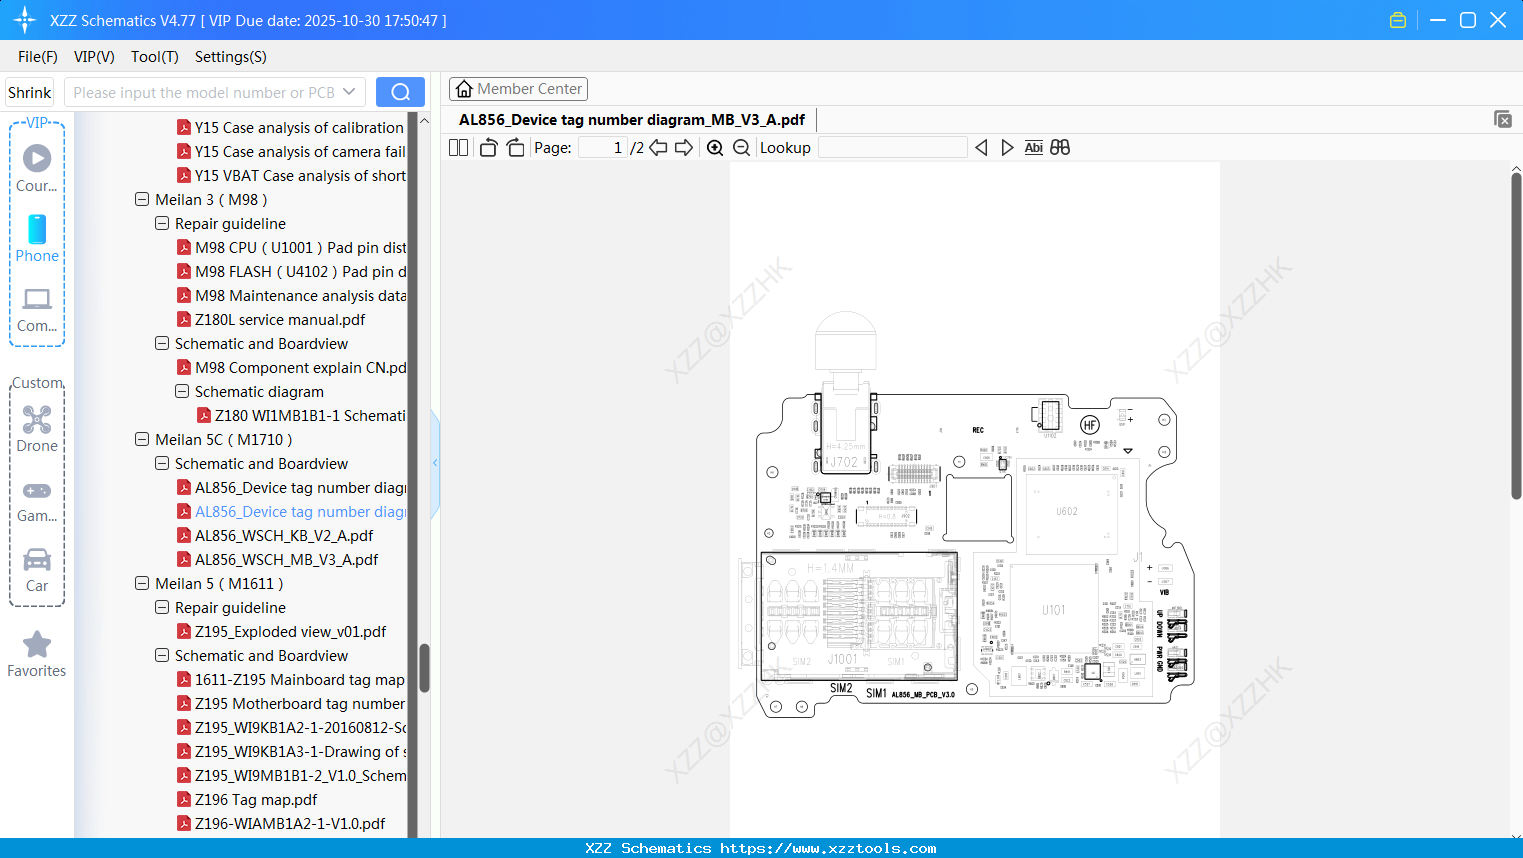Rotate the schematic counterclockwise
The image size is (1523, 858).
(487, 147)
